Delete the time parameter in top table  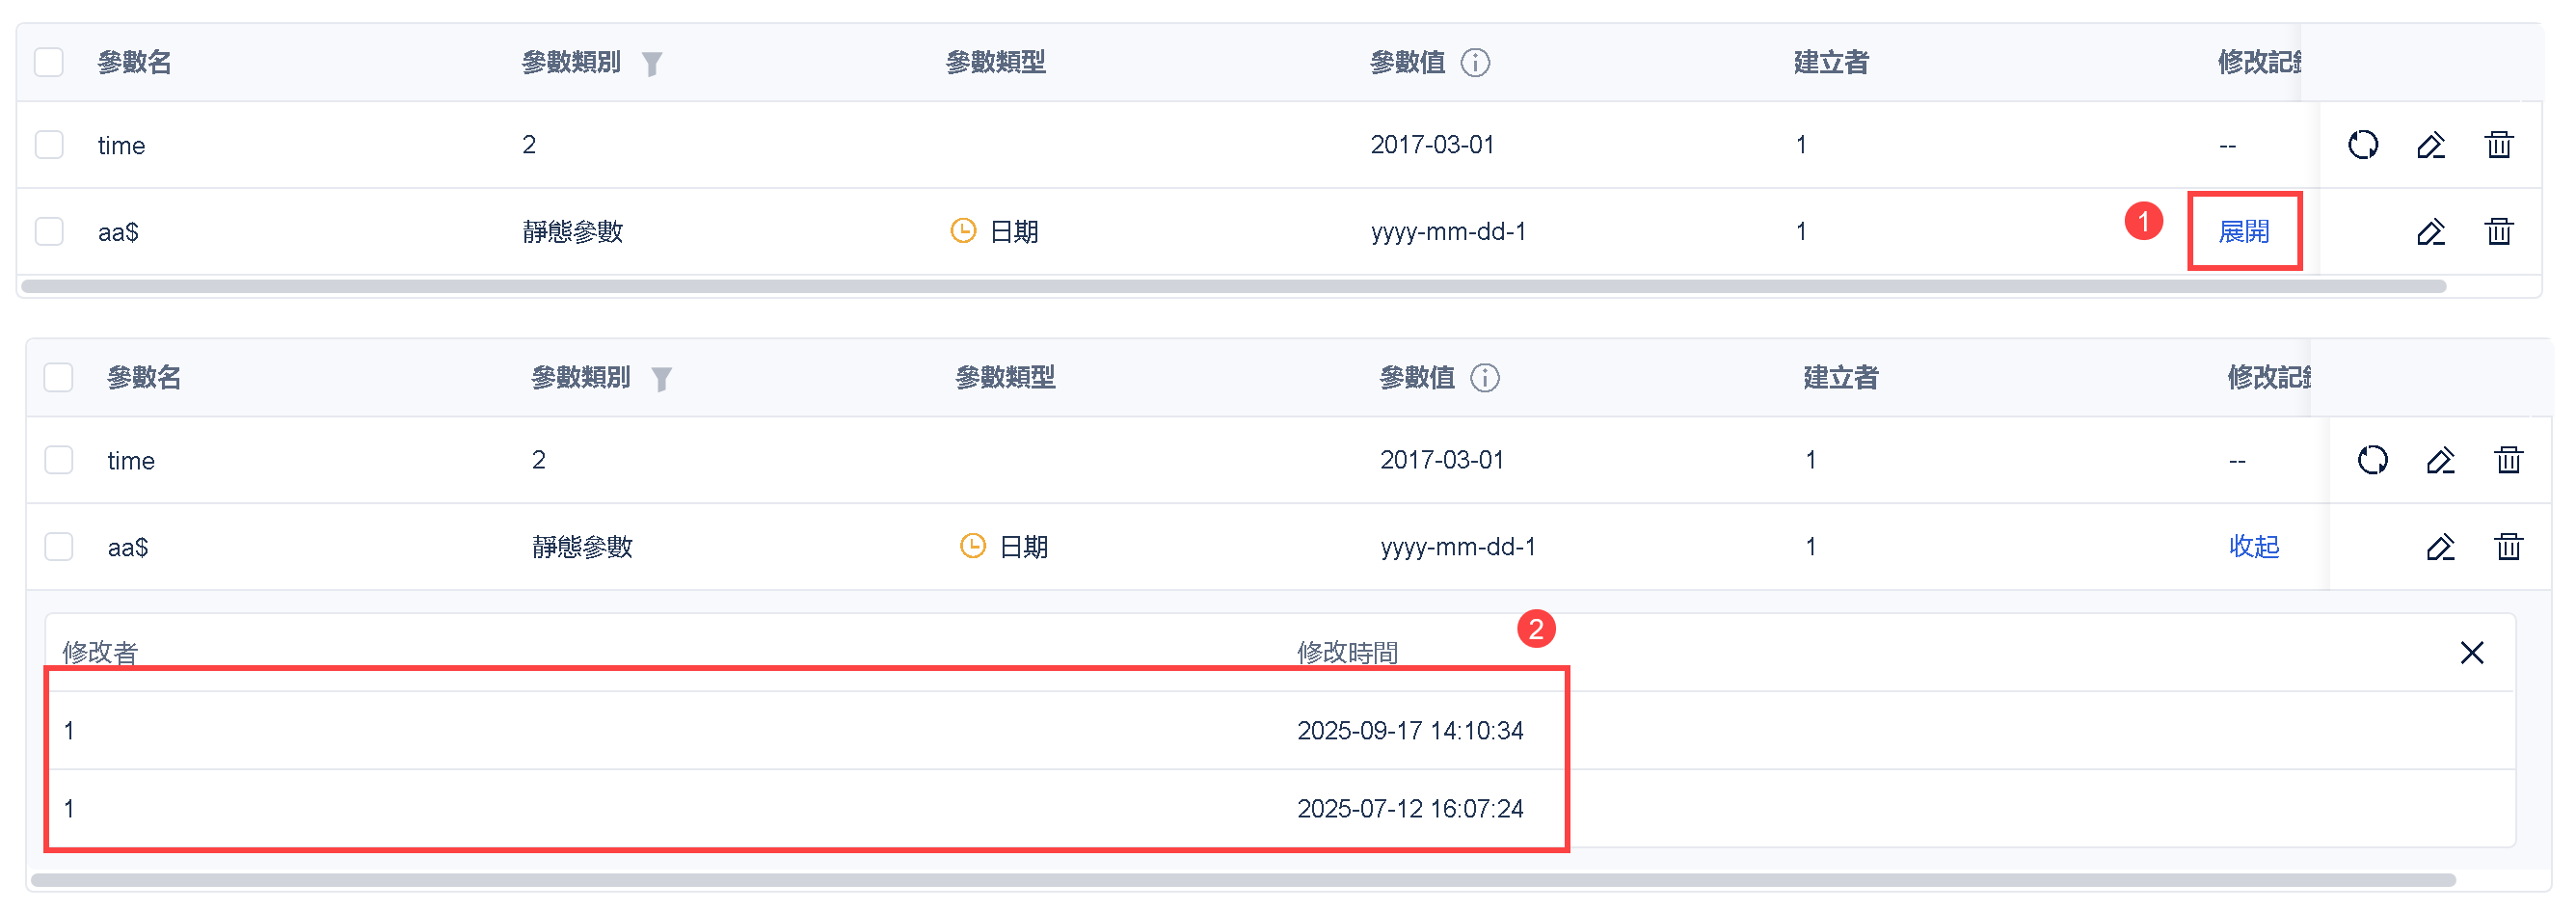2499,145
